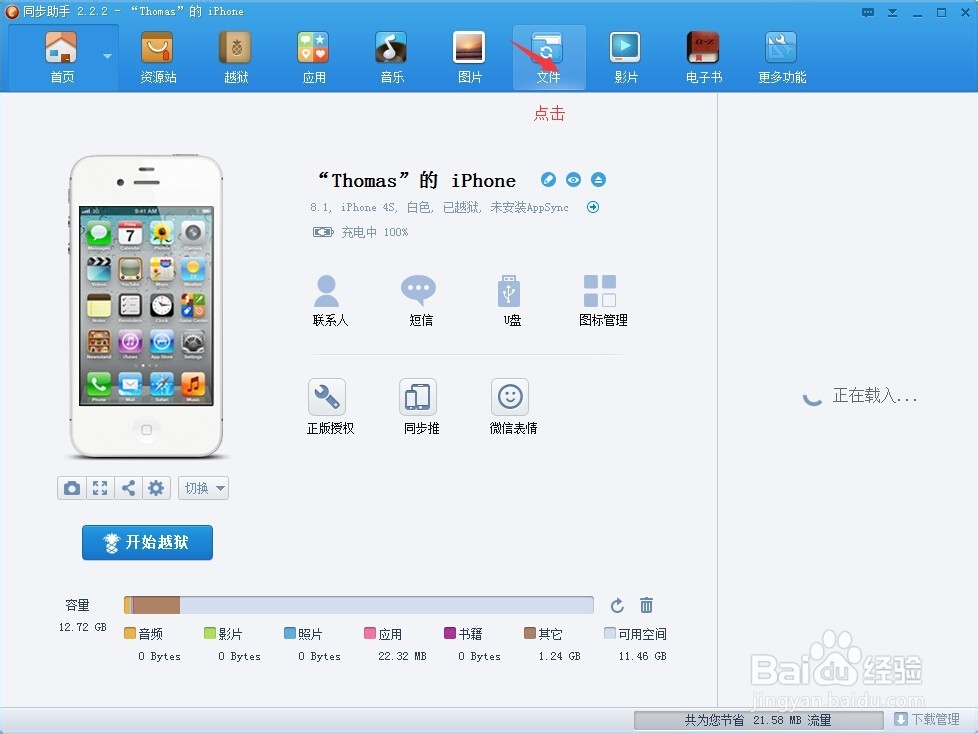Select the 越狱 jailbreak tab icon
Viewport: 978px width, 734px height.
coord(234,56)
